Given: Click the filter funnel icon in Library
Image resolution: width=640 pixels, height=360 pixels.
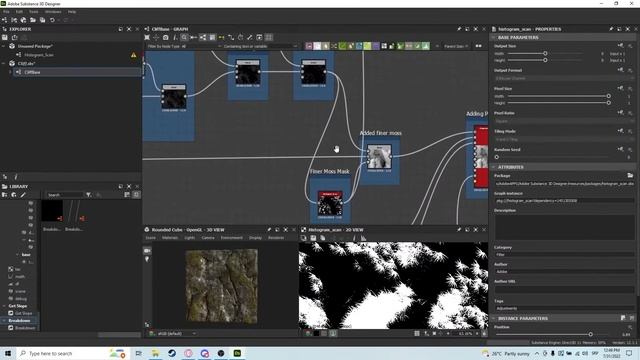Looking at the screenshot, I should click(x=89, y=195).
